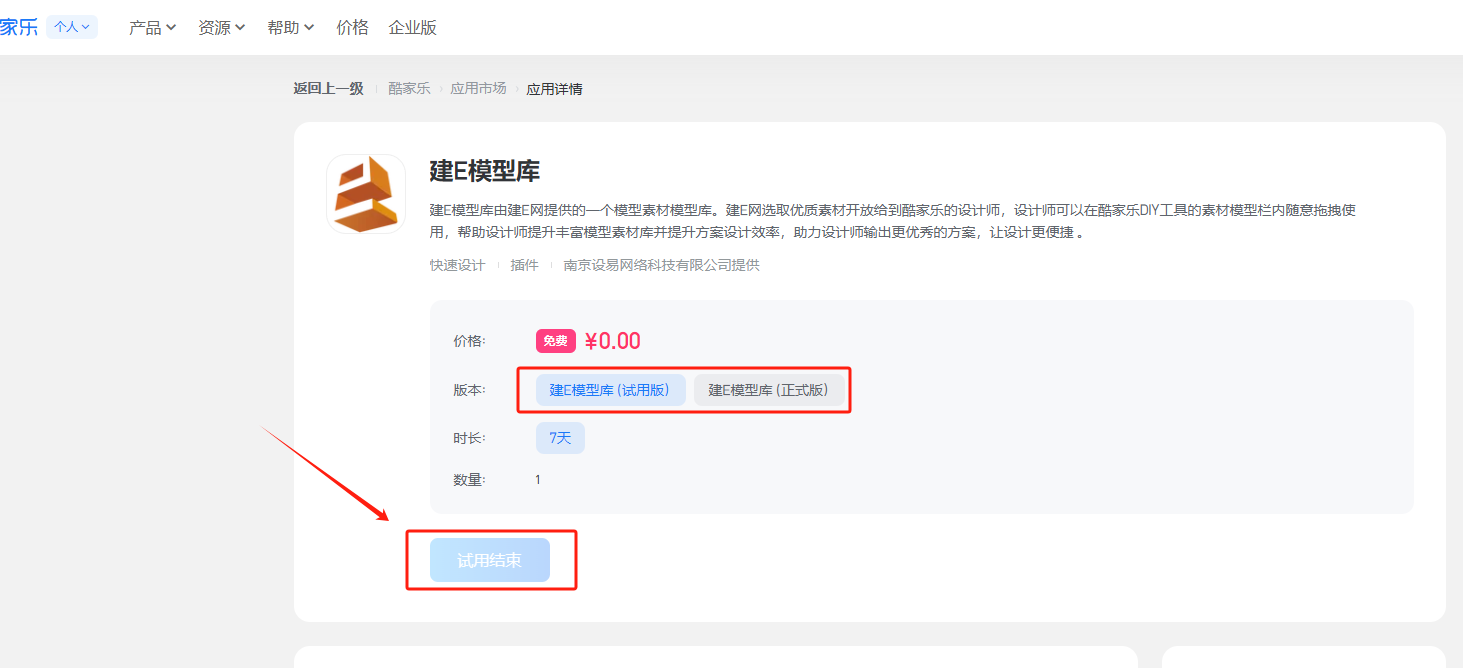Open the 企业版 nav item
Screen dimensions: 1463x668
(412, 28)
